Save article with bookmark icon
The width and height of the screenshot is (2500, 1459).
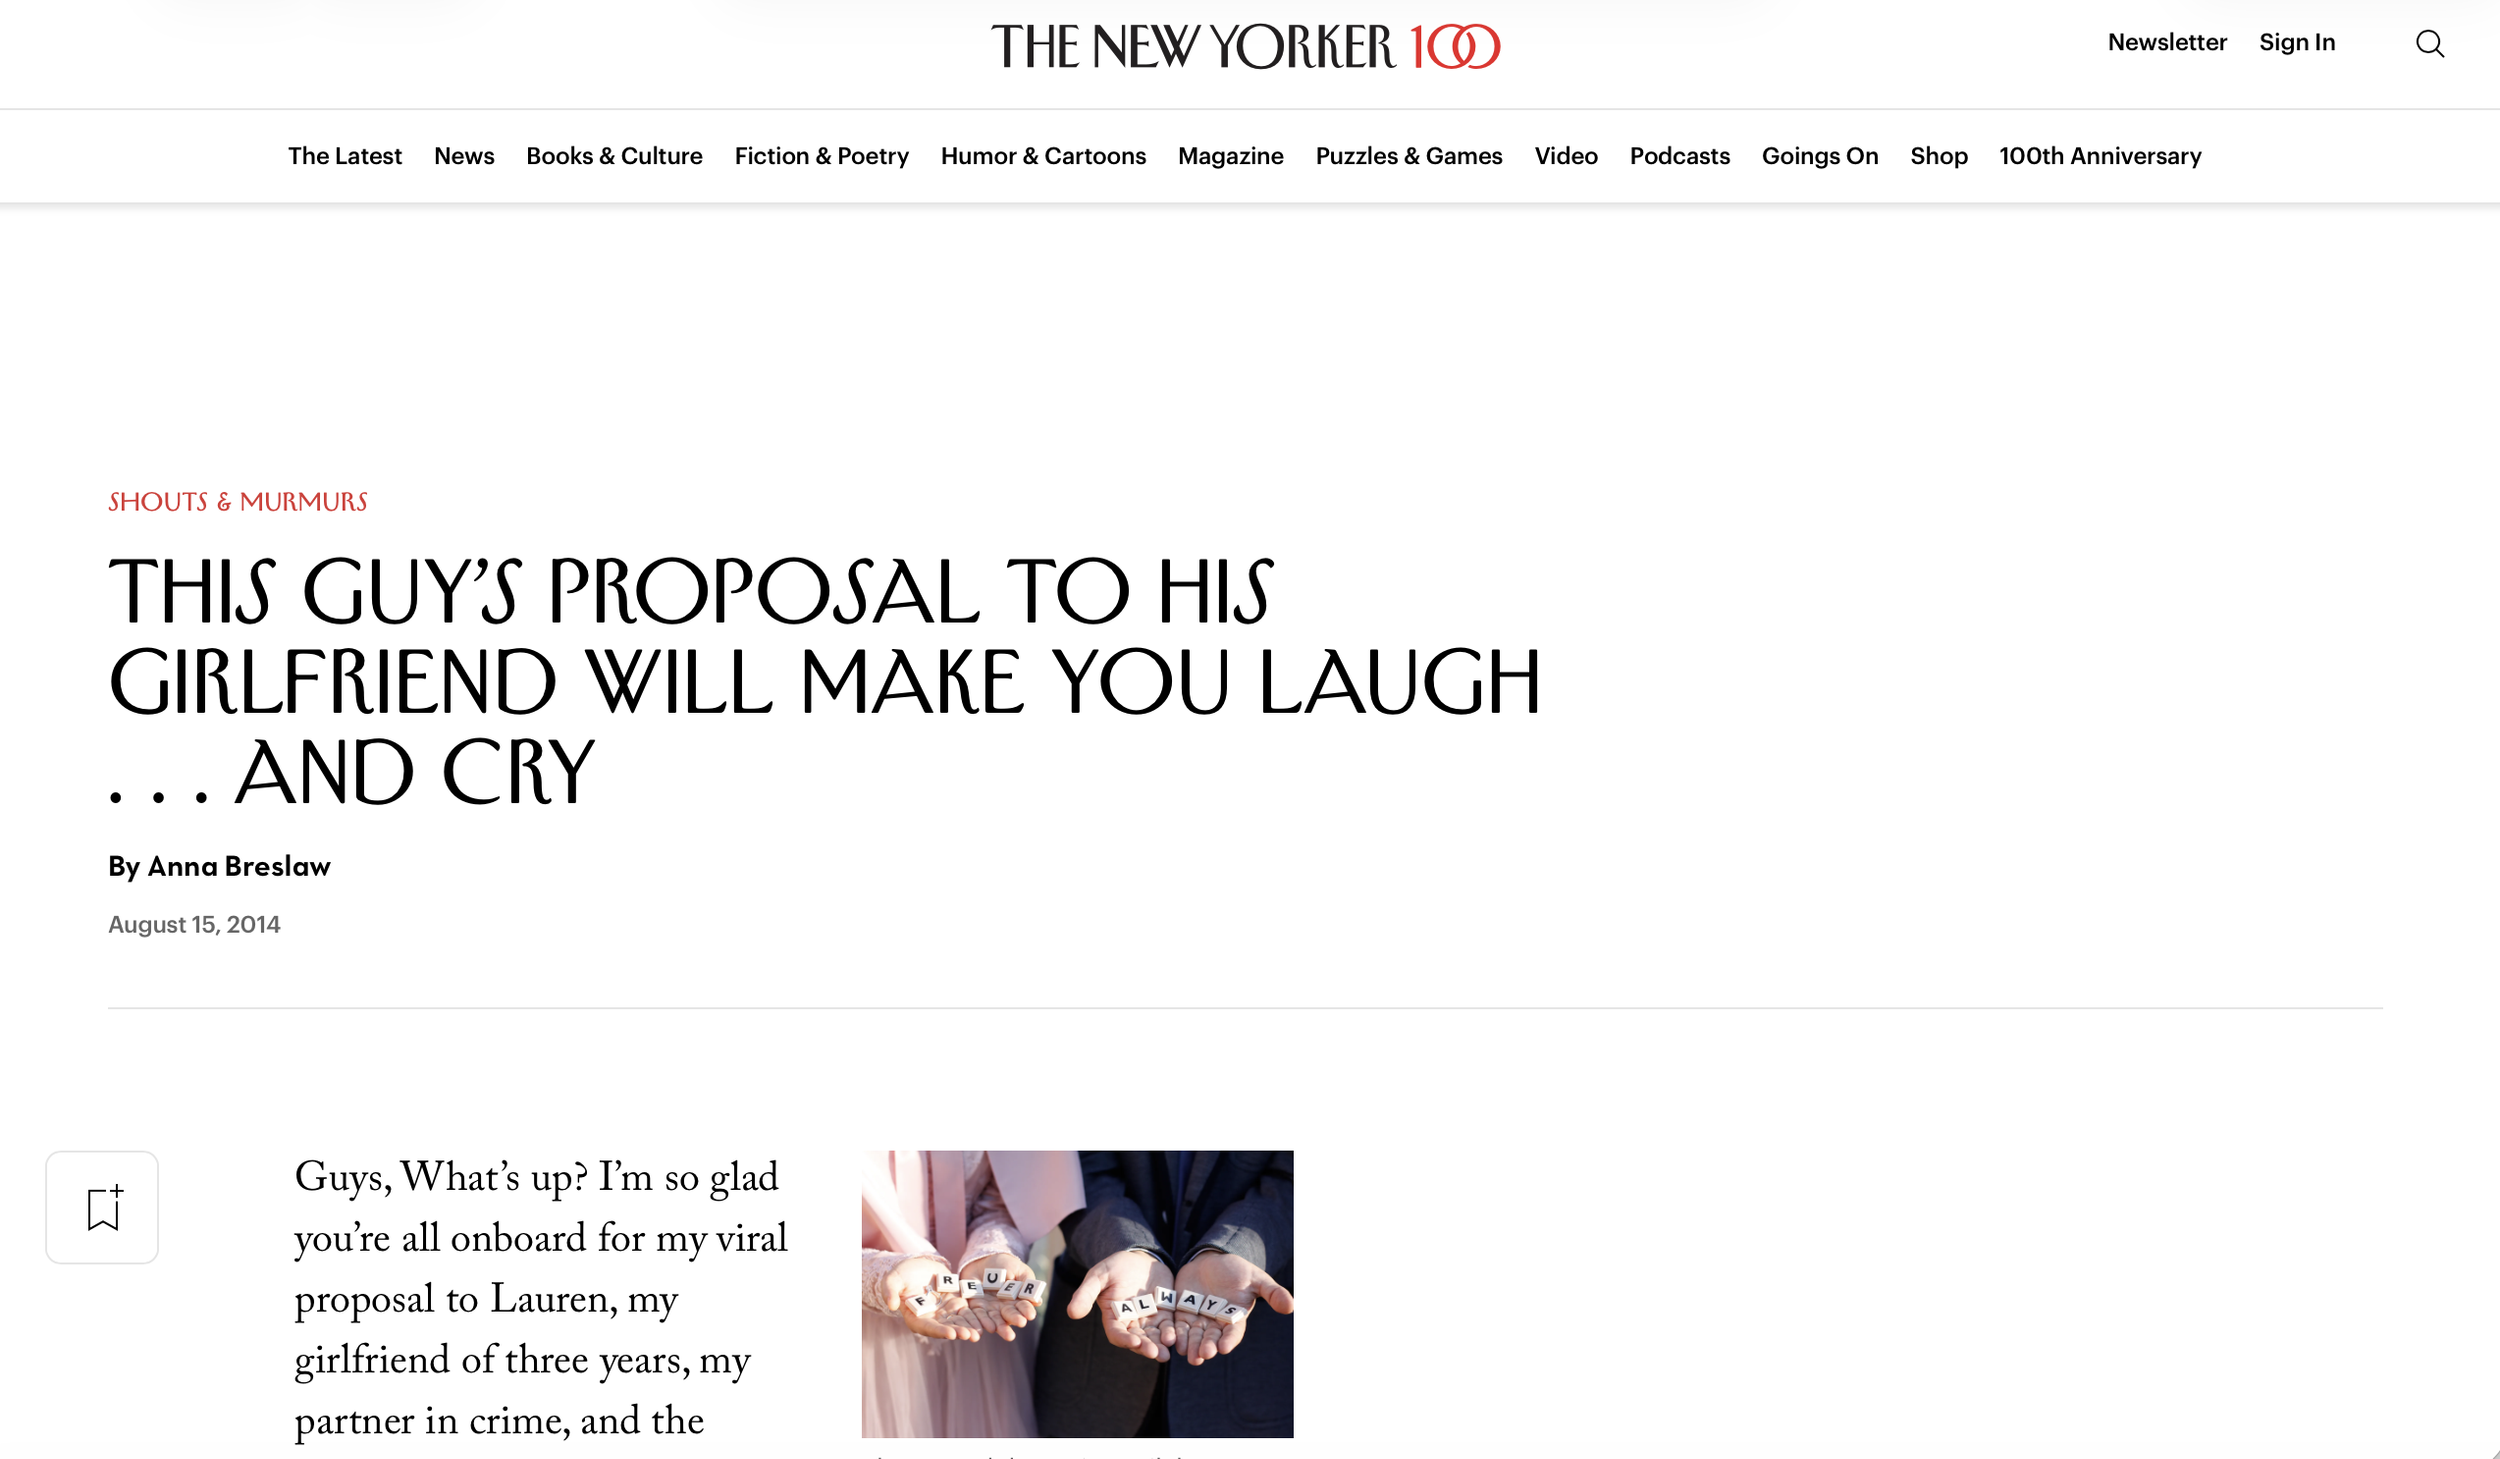(102, 1207)
